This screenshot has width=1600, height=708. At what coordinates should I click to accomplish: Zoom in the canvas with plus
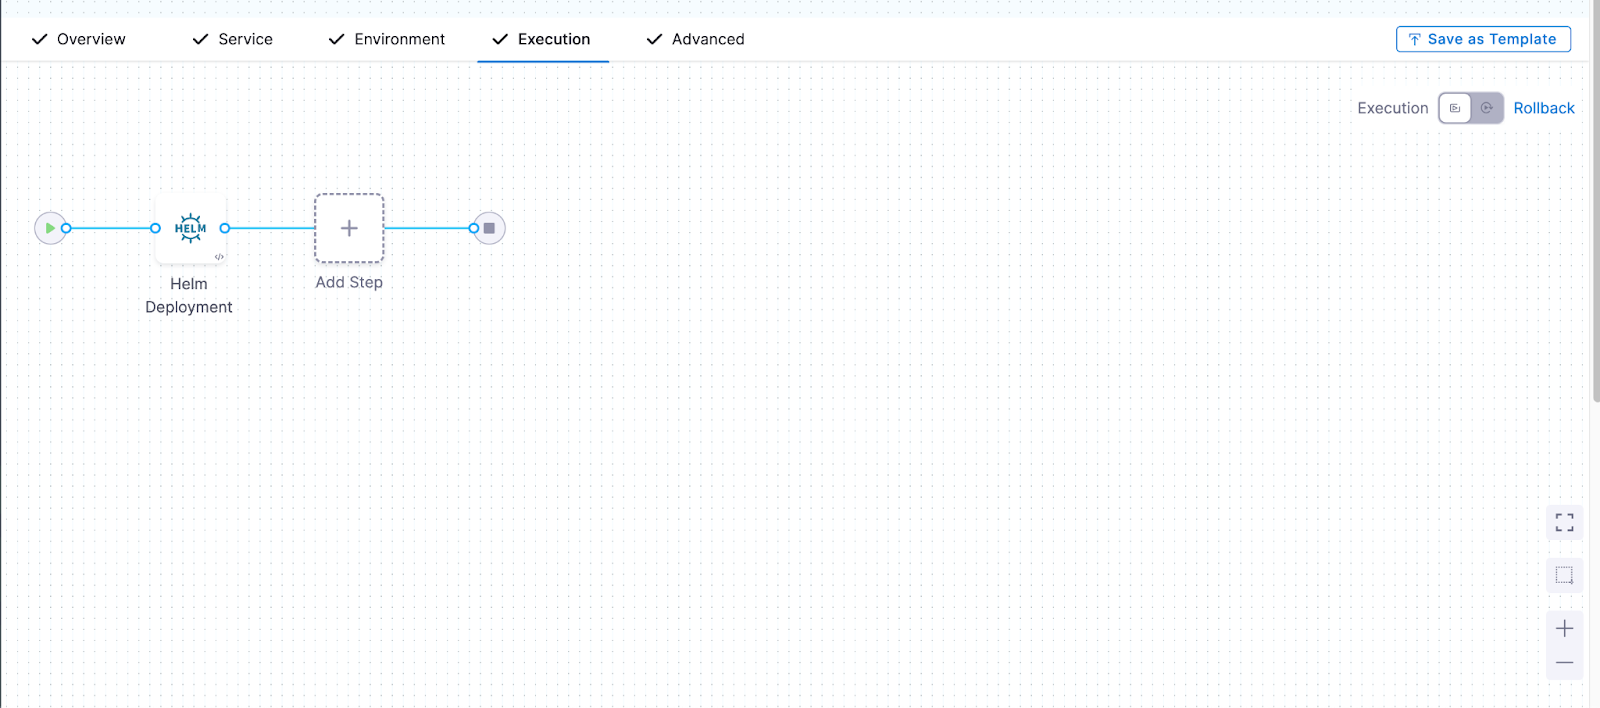click(x=1564, y=628)
